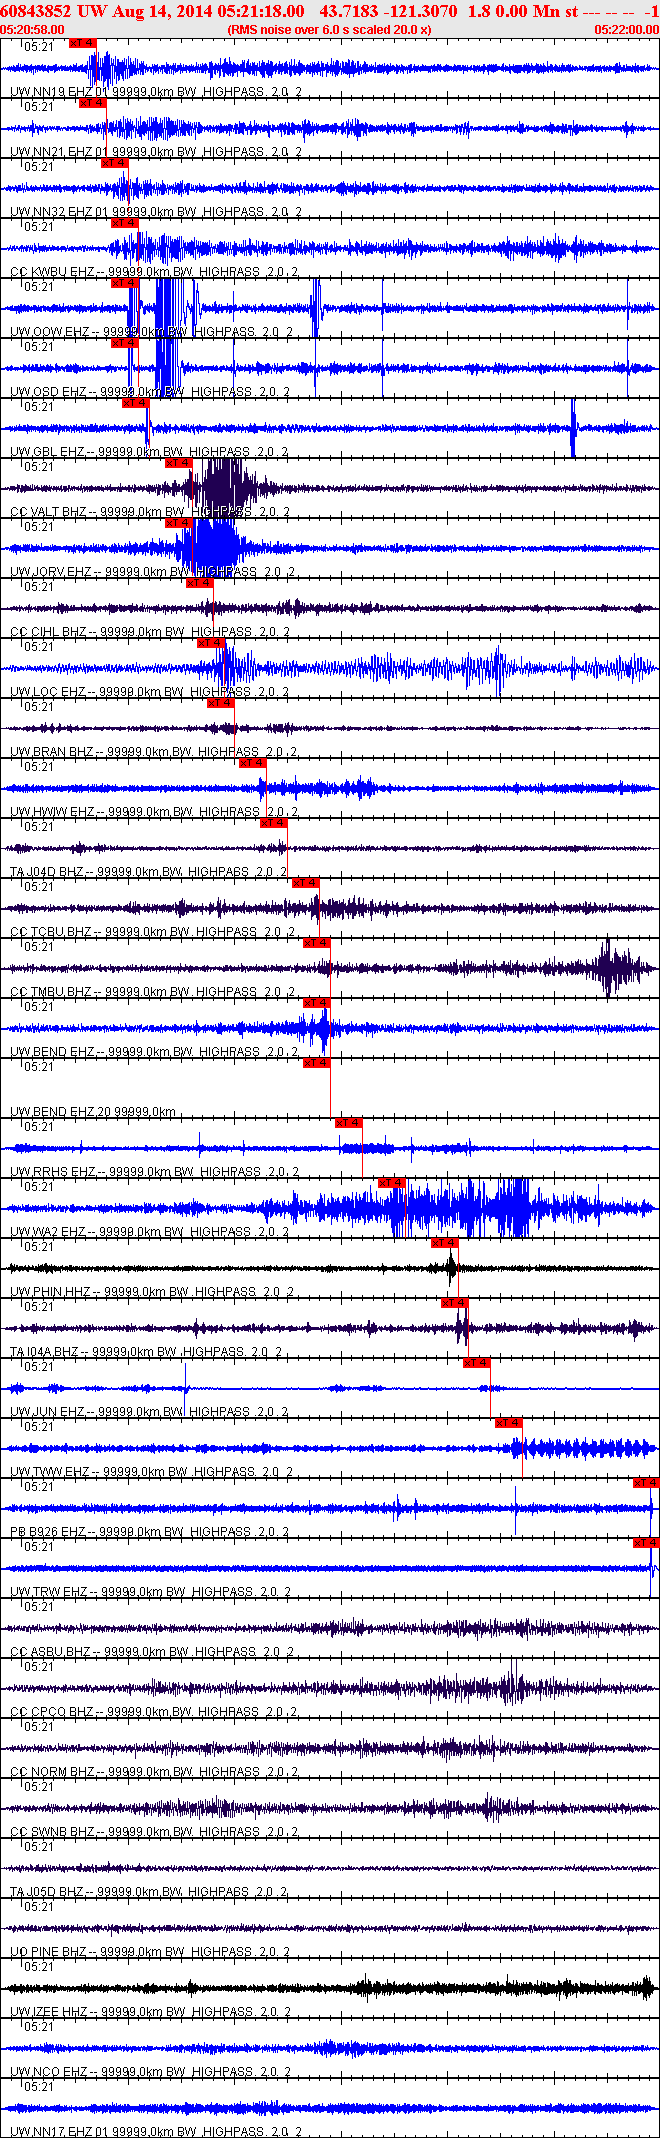660x2138 pixels.
Task: Click the red pick flag on UW.TRW trace
Action: [x=647, y=1543]
